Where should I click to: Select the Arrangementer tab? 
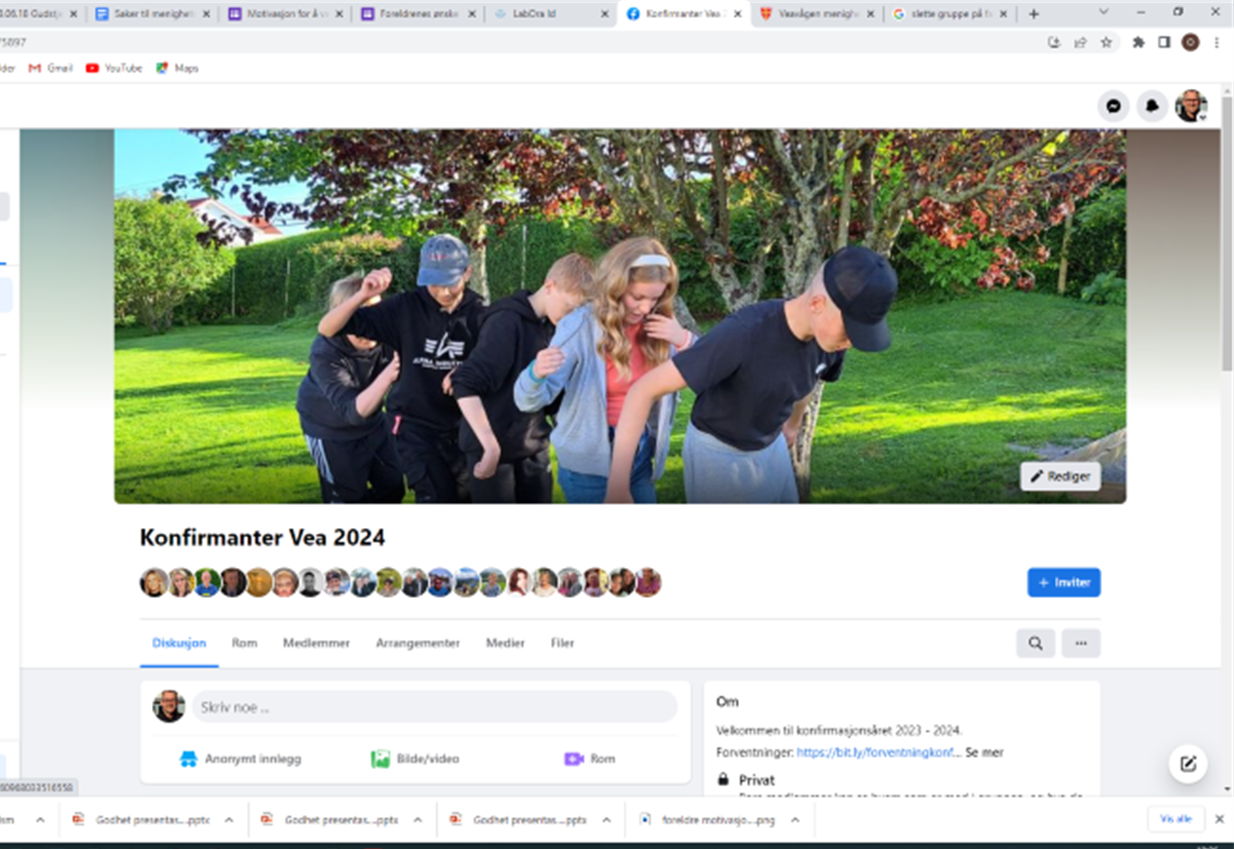coord(418,643)
